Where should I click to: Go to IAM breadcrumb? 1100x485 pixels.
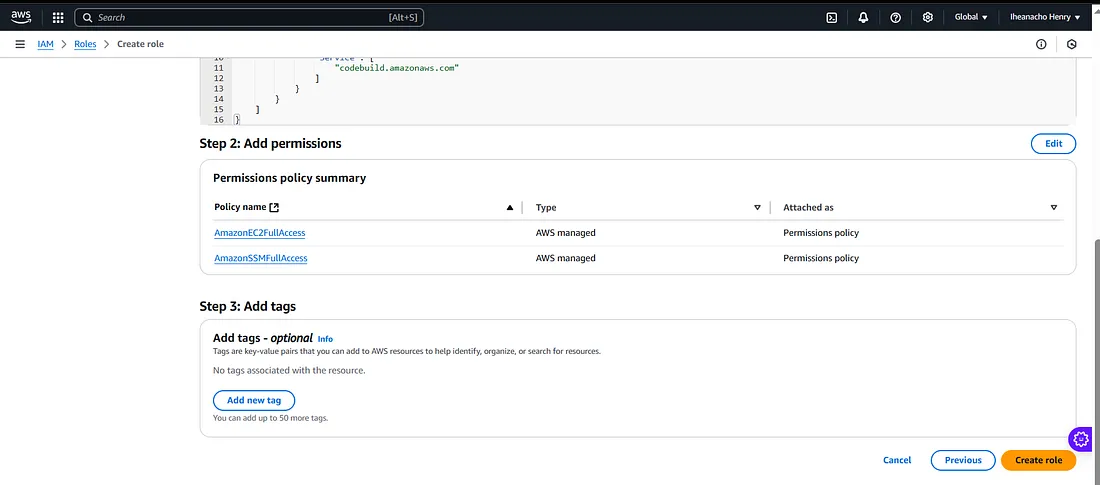(45, 44)
